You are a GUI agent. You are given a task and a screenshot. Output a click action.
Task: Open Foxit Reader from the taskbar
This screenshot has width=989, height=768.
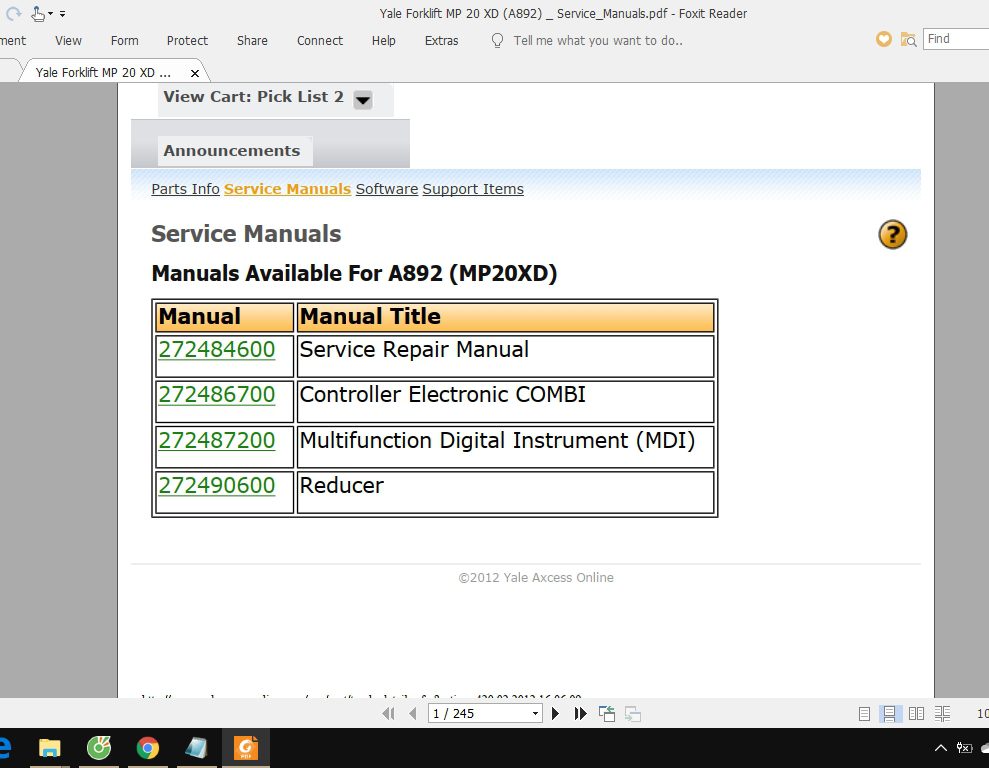click(x=245, y=747)
